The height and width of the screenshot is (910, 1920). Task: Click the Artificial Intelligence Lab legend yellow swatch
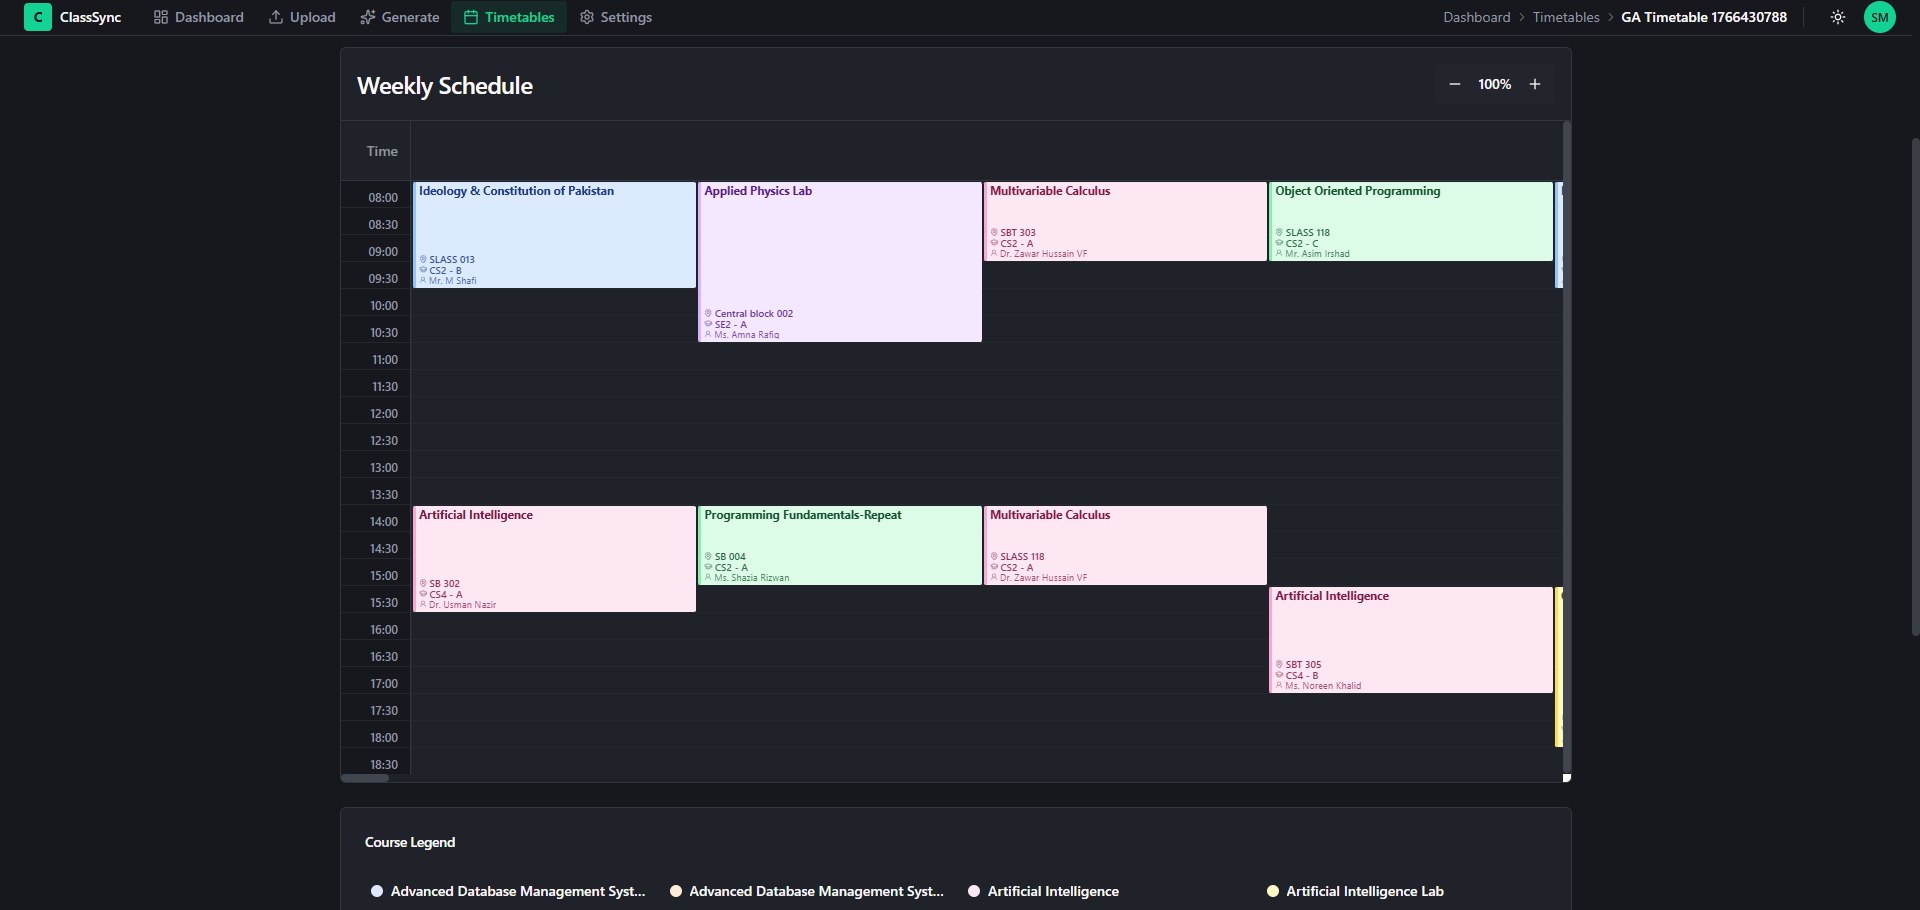coord(1273,891)
